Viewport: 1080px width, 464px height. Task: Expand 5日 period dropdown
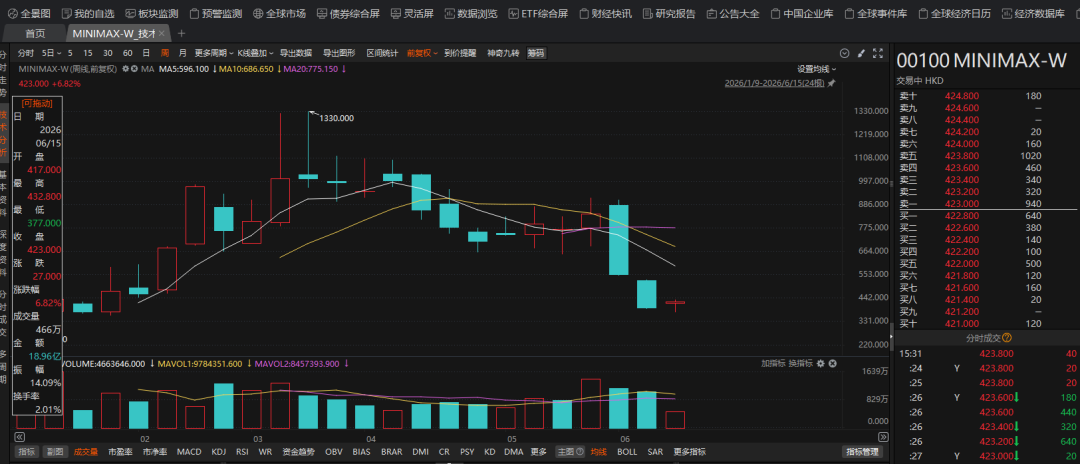pos(52,53)
